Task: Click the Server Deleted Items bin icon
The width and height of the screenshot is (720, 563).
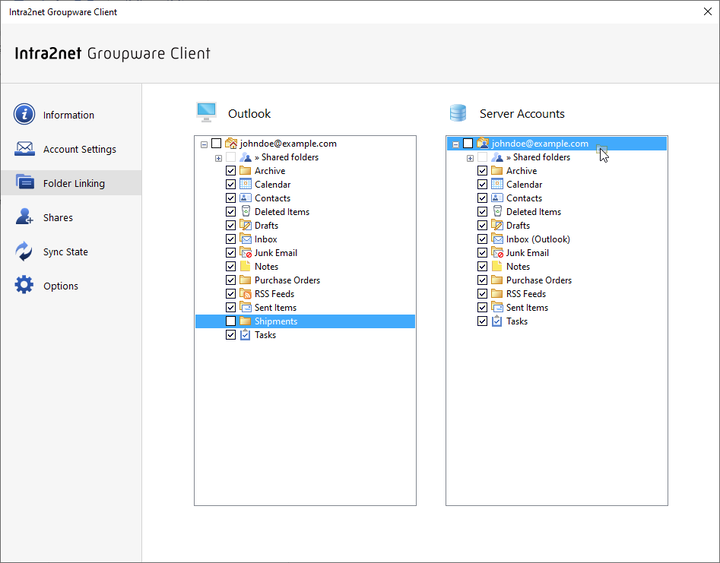Action: point(497,211)
